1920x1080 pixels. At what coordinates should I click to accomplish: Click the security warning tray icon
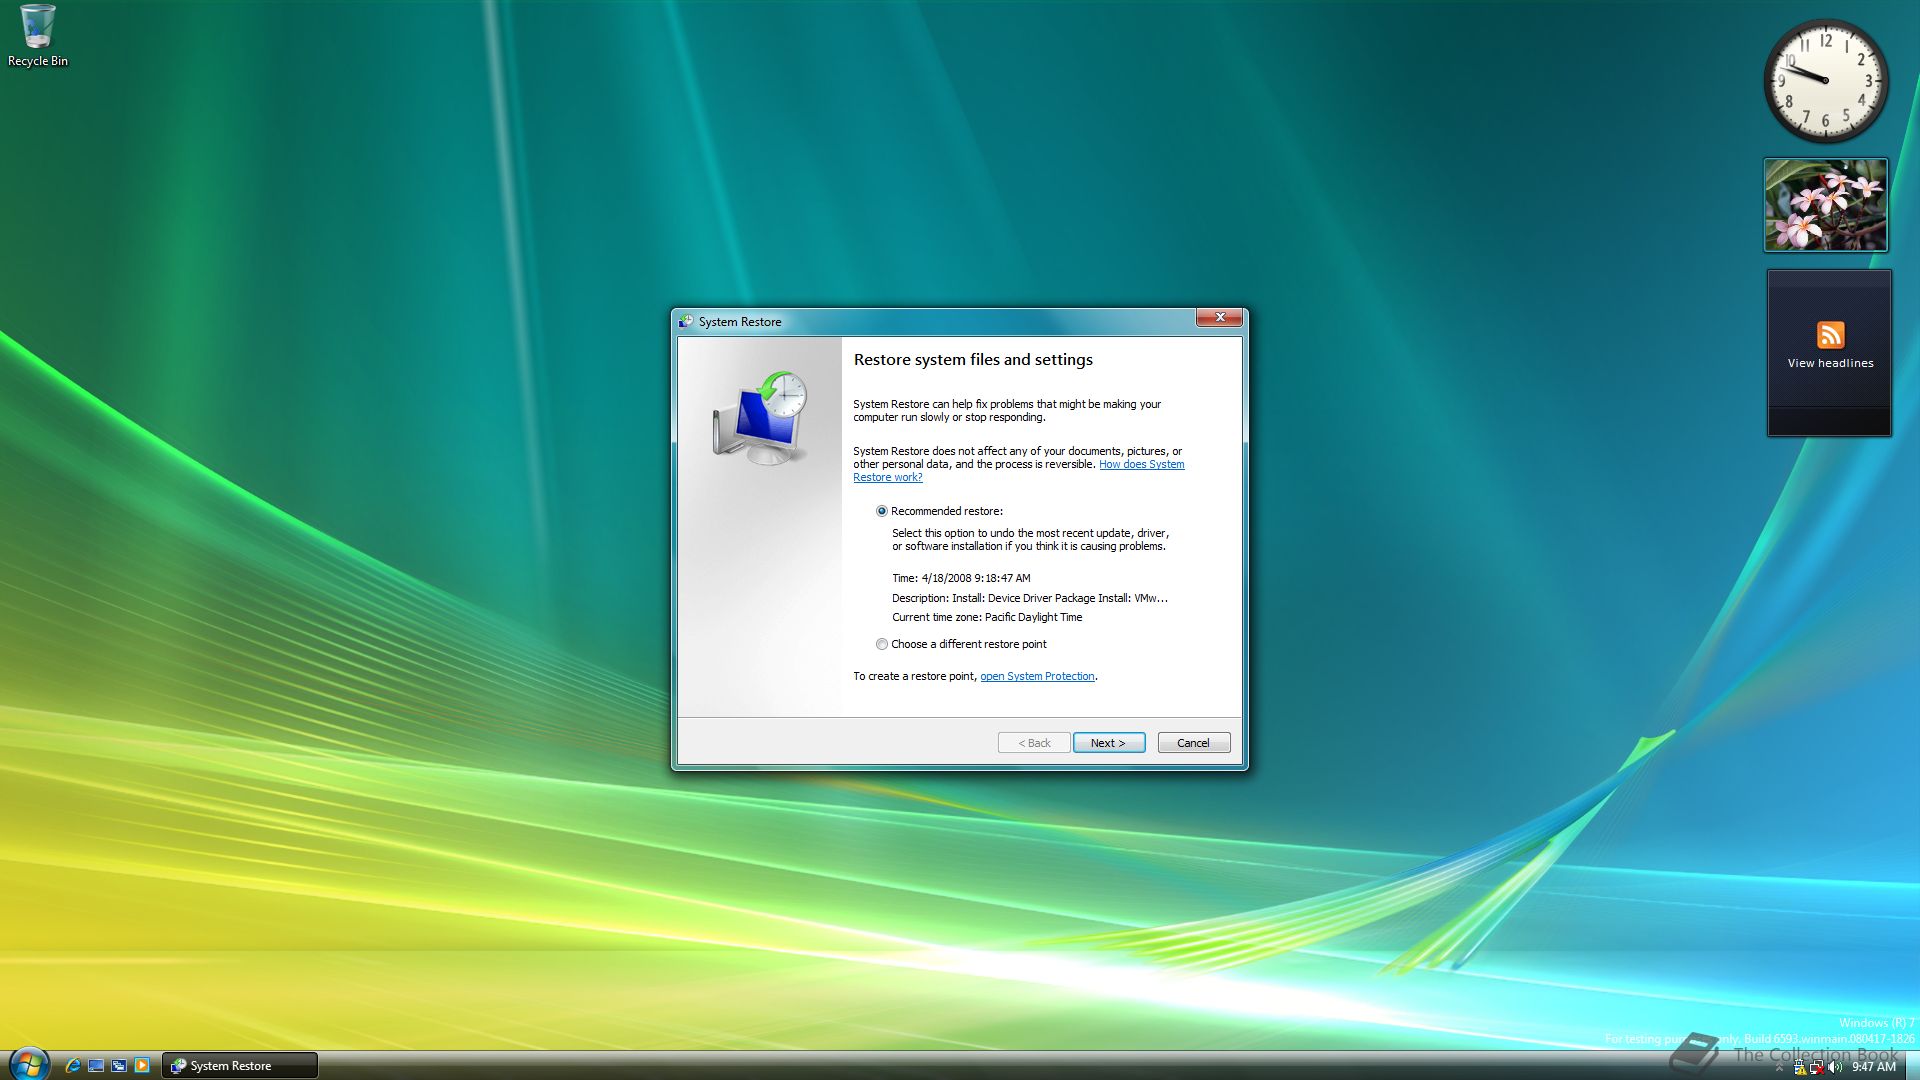point(1800,1067)
